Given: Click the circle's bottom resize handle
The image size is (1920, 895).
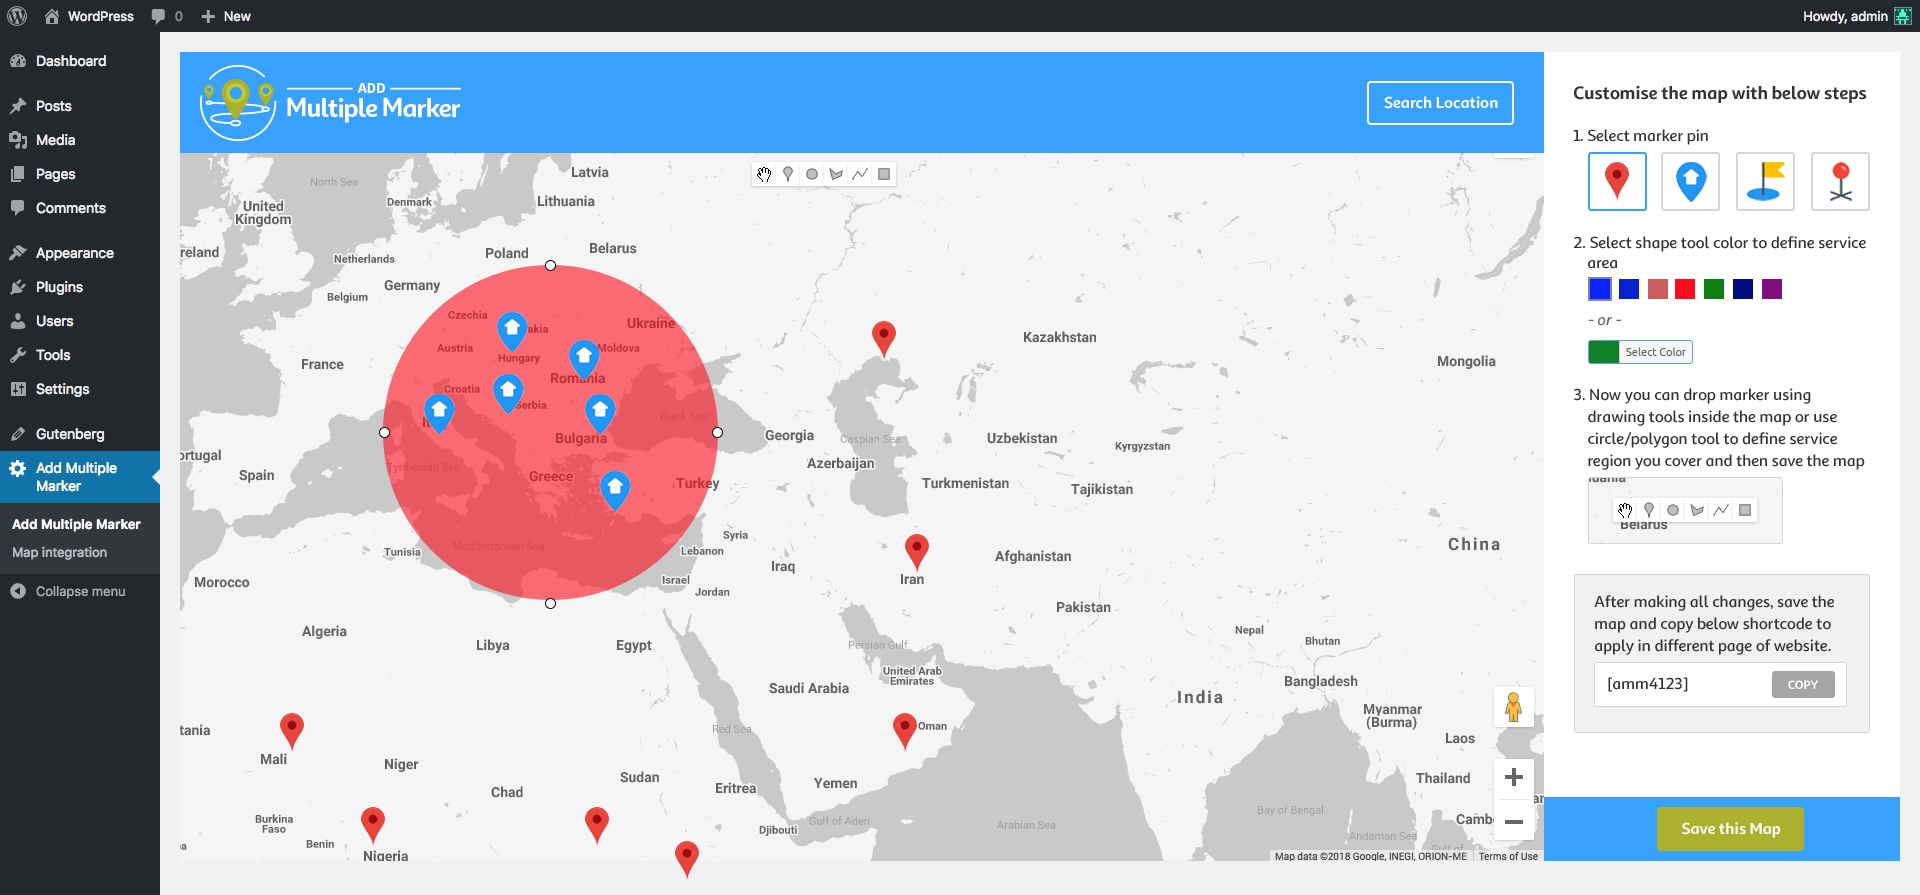Looking at the screenshot, I should tap(550, 603).
